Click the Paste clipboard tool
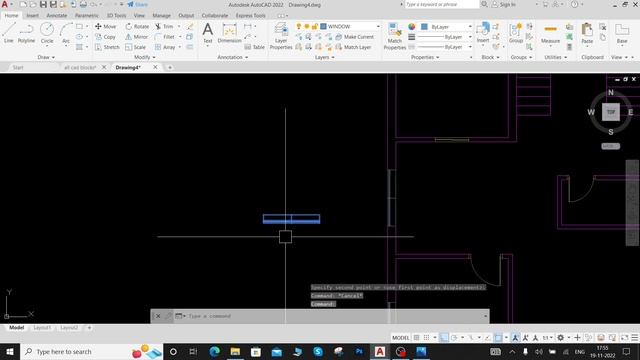This screenshot has width=640, height=360. click(x=587, y=33)
